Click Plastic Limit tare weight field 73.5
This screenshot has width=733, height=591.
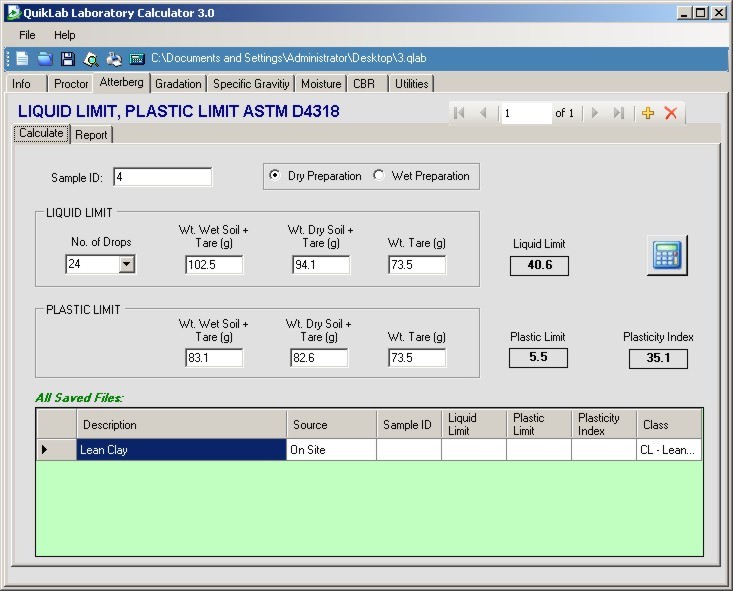click(417, 358)
